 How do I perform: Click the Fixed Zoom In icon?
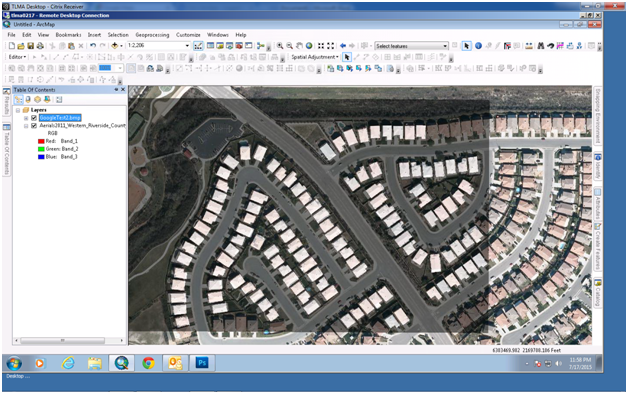(x=321, y=46)
